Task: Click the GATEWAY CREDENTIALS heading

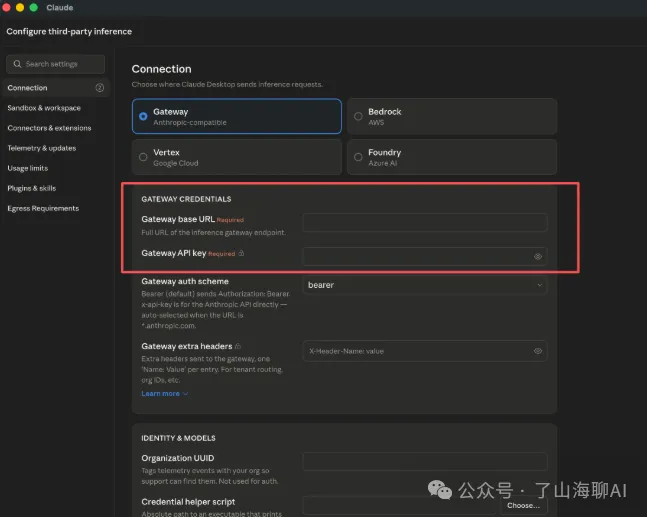Action: coord(186,199)
